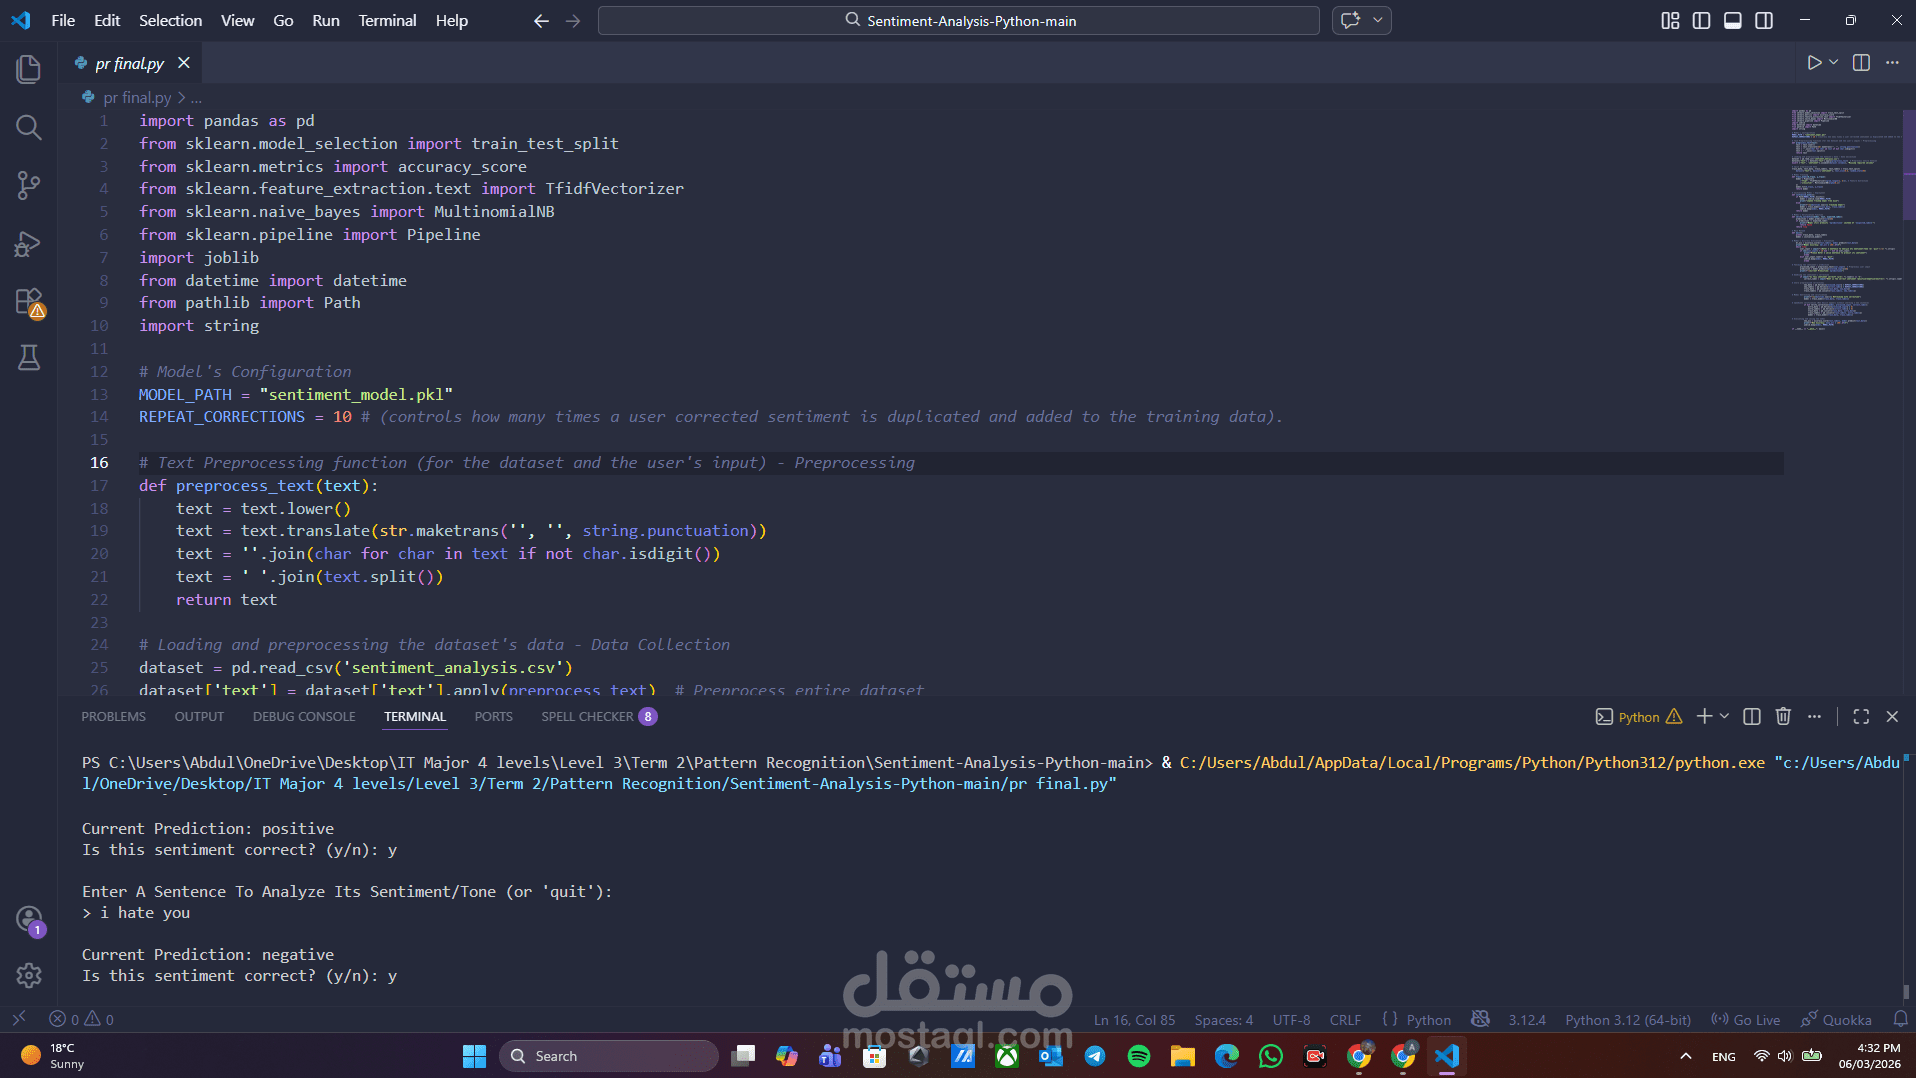Open the editor More Actions ellipsis
The image size is (1916, 1078).
pyautogui.click(x=1892, y=63)
